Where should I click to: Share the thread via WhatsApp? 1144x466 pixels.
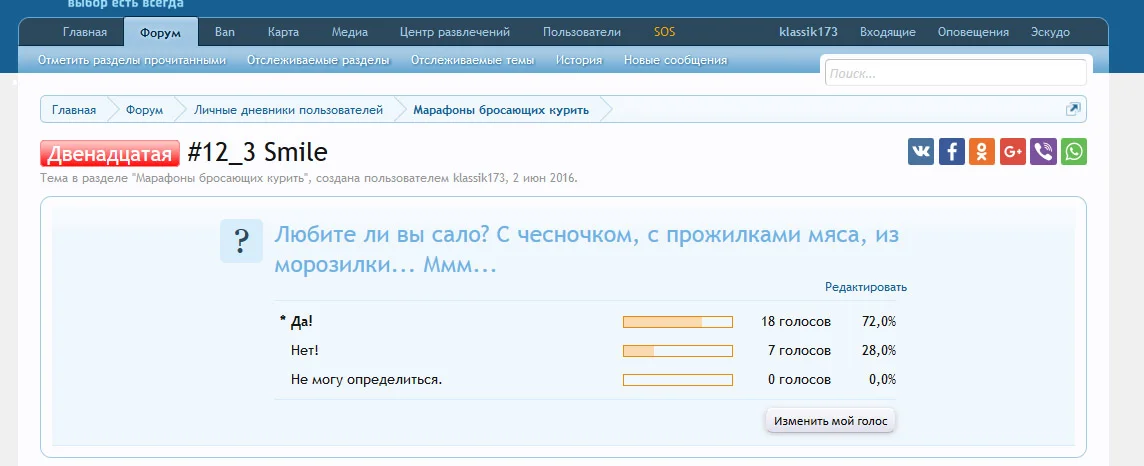coord(1074,152)
